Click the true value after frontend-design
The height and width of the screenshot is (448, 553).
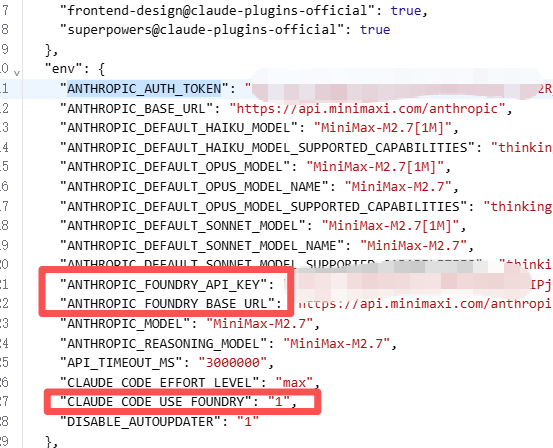(x=406, y=11)
